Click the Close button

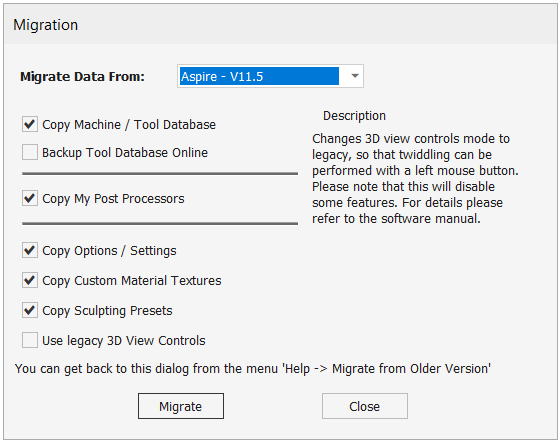point(365,406)
